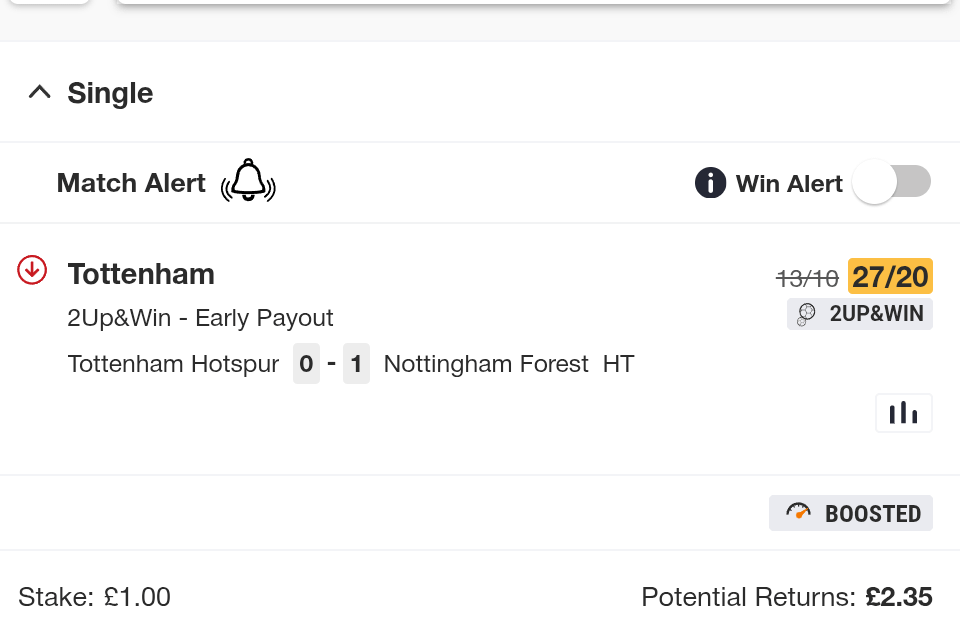960x631 pixels.
Task: Open the match statistics bar chart icon
Action: pyautogui.click(x=903, y=412)
